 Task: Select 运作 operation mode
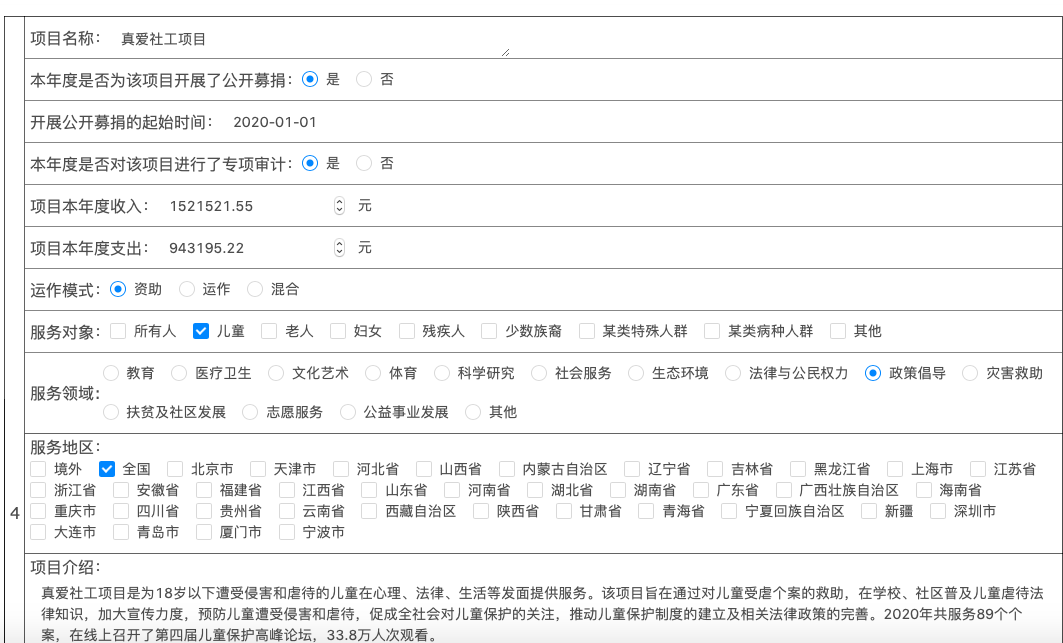click(186, 289)
